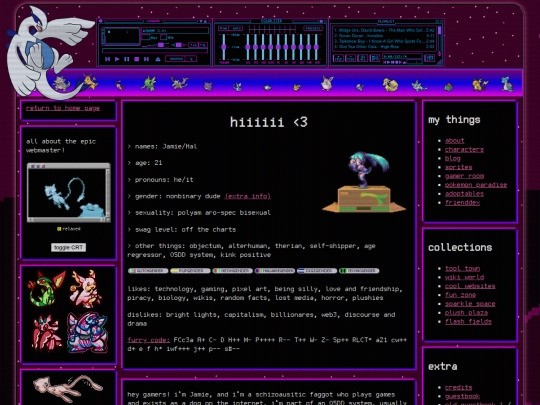Image resolution: width=540 pixels, height=405 pixels.
Task: Click the playlist add button
Action: [338, 58]
